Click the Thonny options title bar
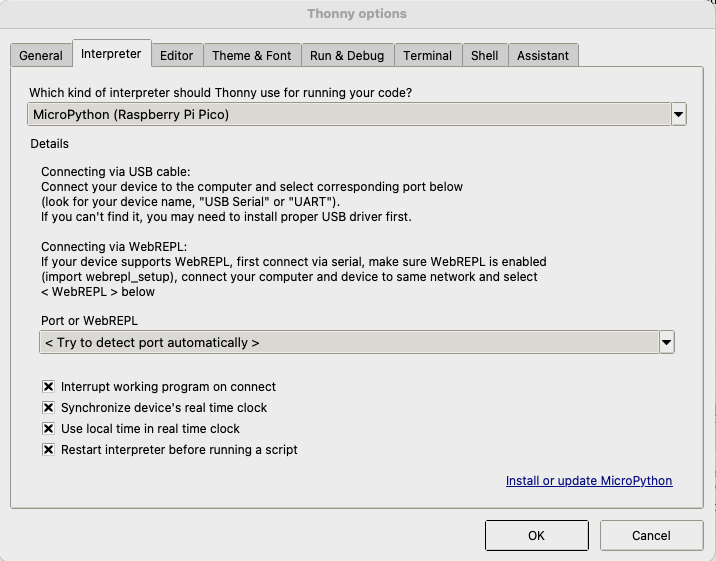 pyautogui.click(x=357, y=14)
